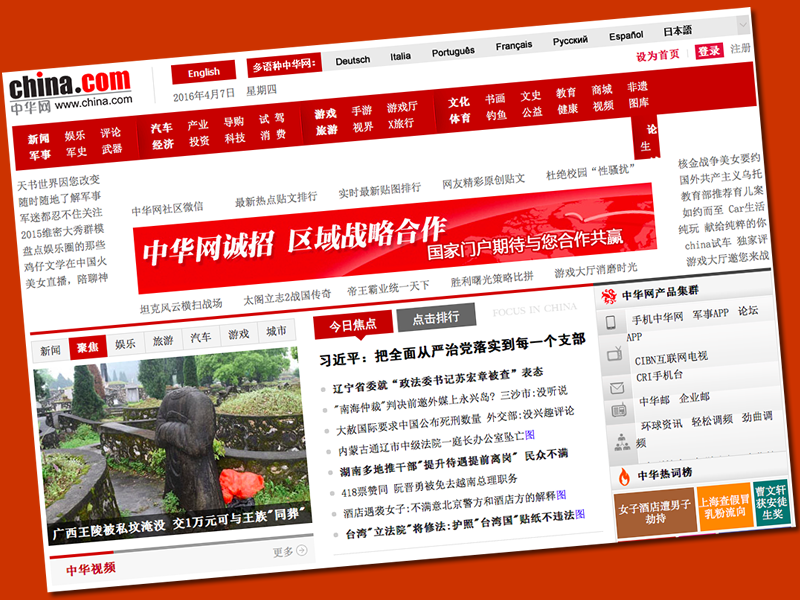Select the 城市 tab above the photo
Image resolution: width=800 pixels, height=600 pixels.
276,330
